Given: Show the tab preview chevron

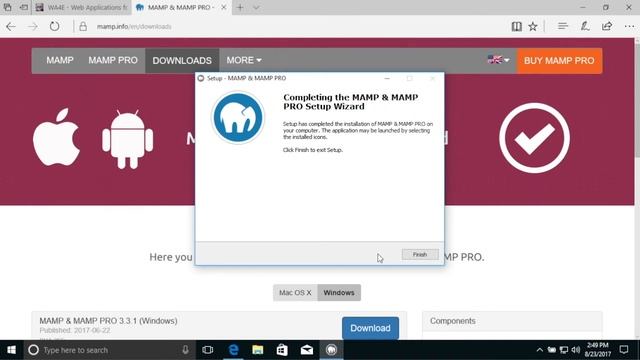Looking at the screenshot, I should pyautogui.click(x=256, y=7).
